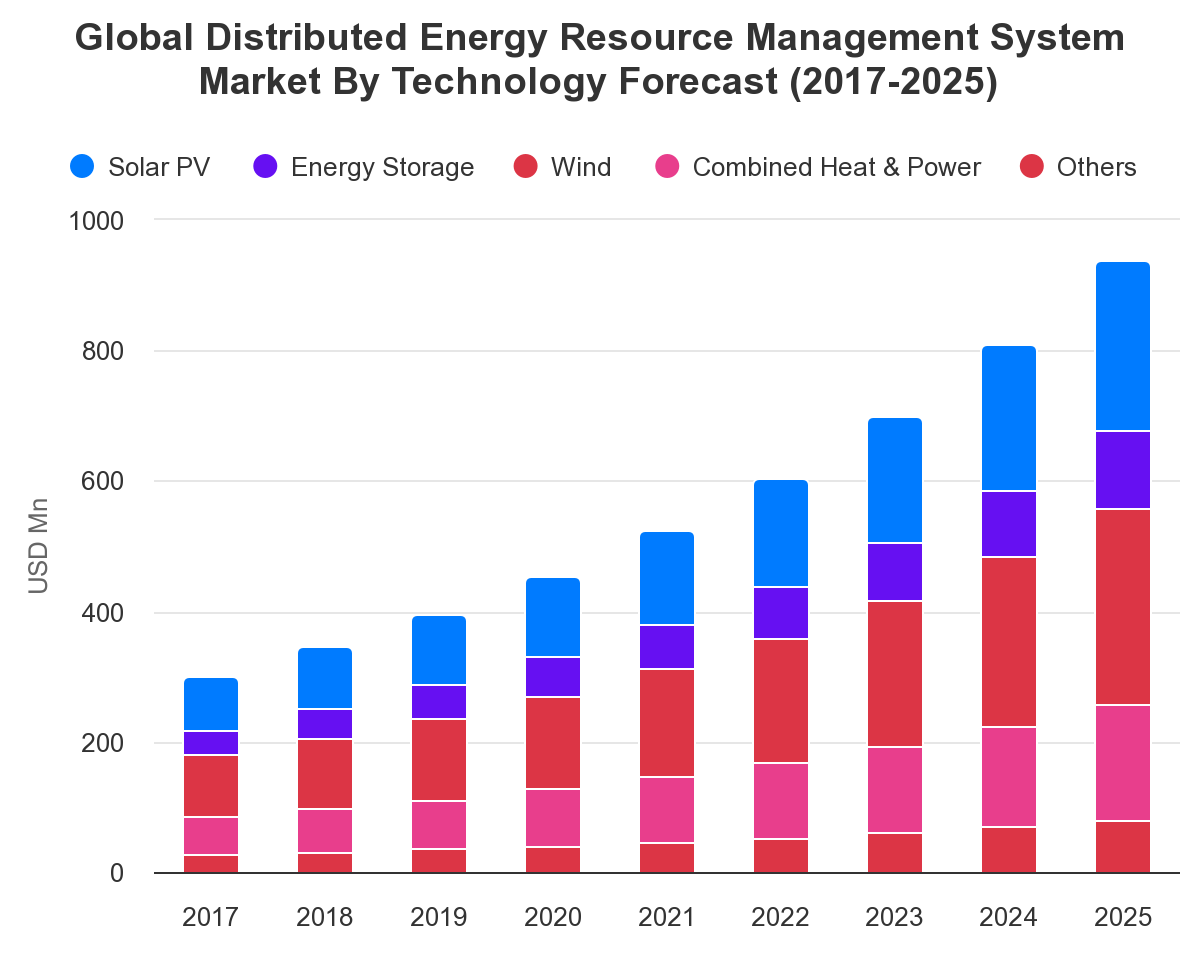Click the 2021 x-axis label

(667, 917)
